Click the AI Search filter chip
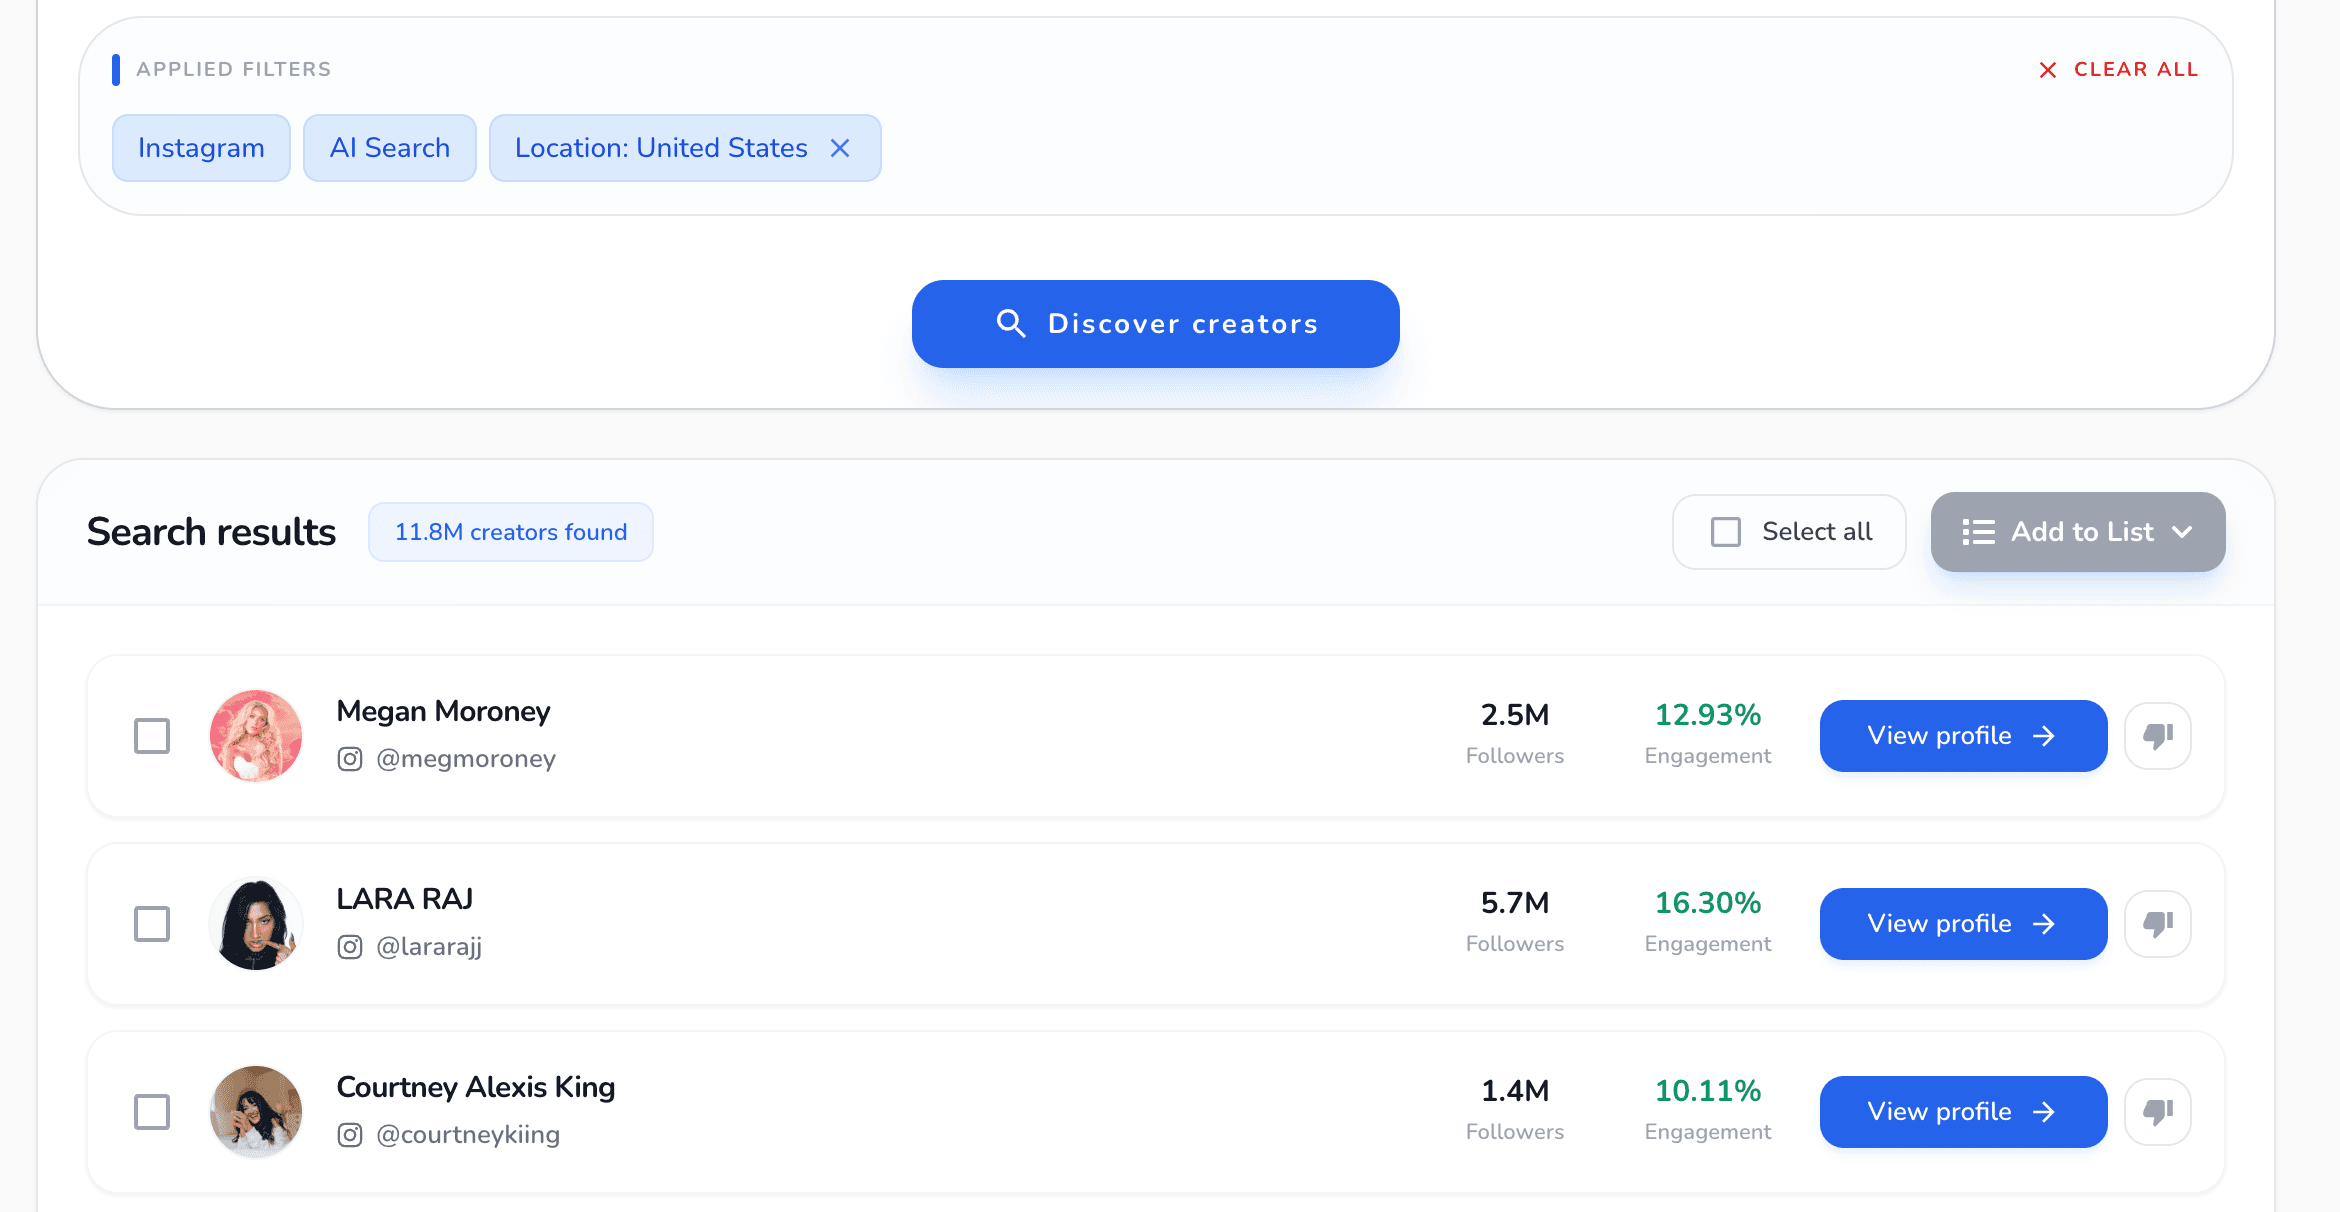The height and width of the screenshot is (1212, 2340). pyautogui.click(x=390, y=148)
